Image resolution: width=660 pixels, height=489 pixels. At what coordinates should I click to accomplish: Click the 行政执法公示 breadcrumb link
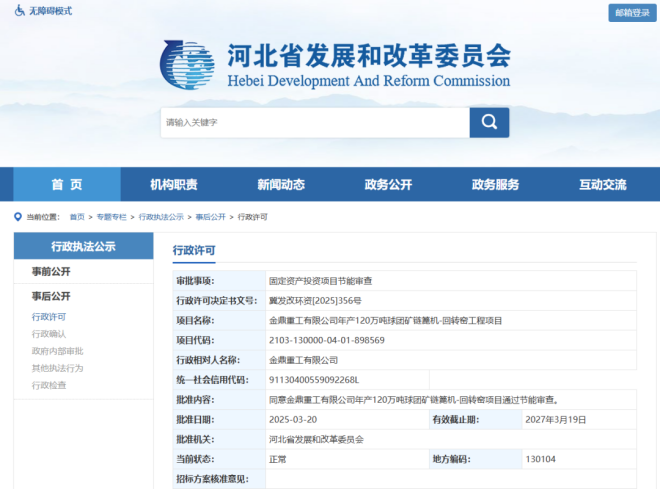pyautogui.click(x=160, y=217)
